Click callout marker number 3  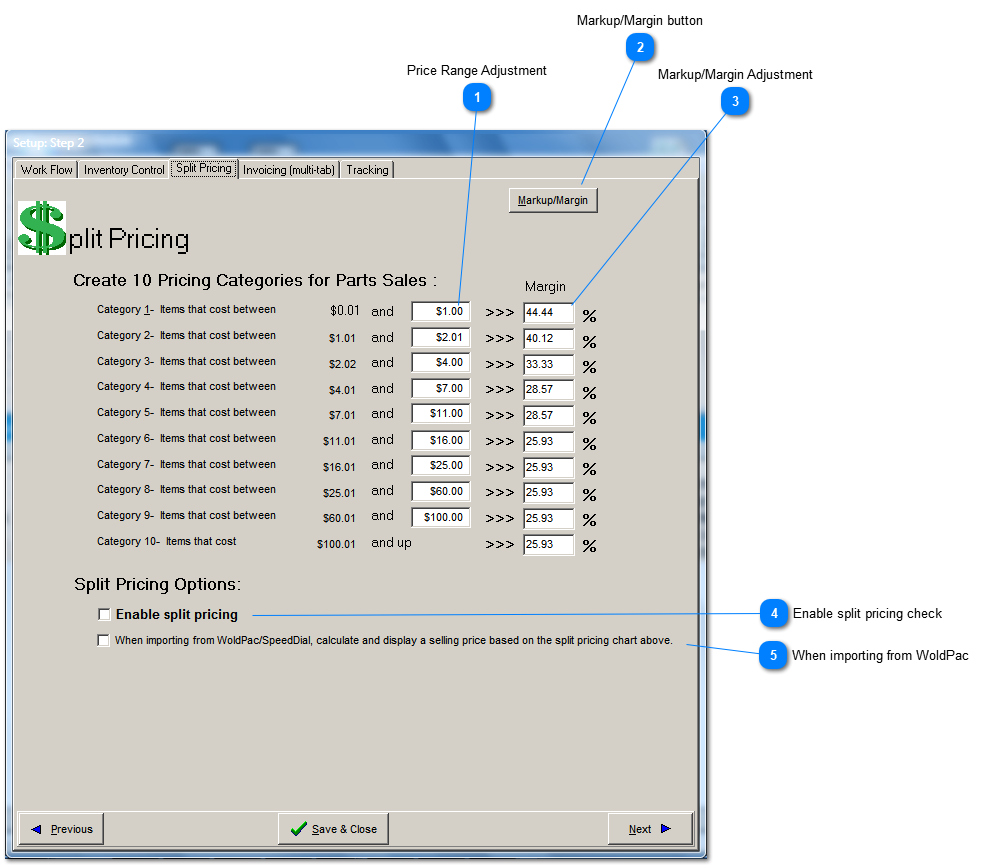[x=735, y=100]
